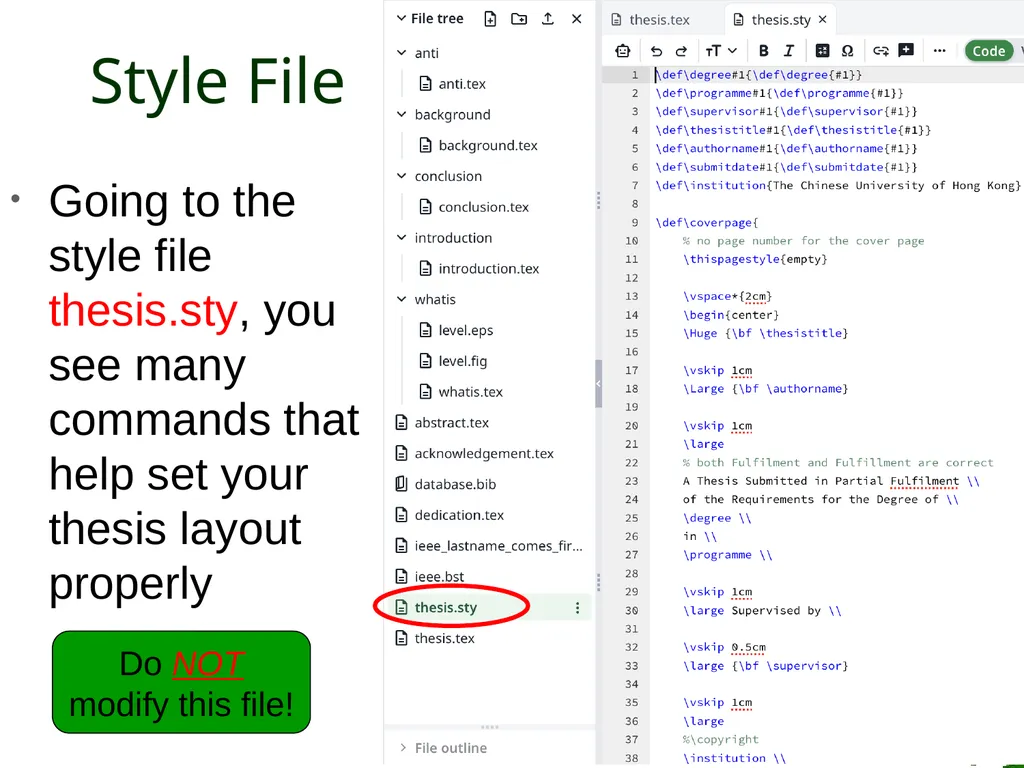
Task: Click on the \thispagestyle{empty} line
Action: point(755,259)
